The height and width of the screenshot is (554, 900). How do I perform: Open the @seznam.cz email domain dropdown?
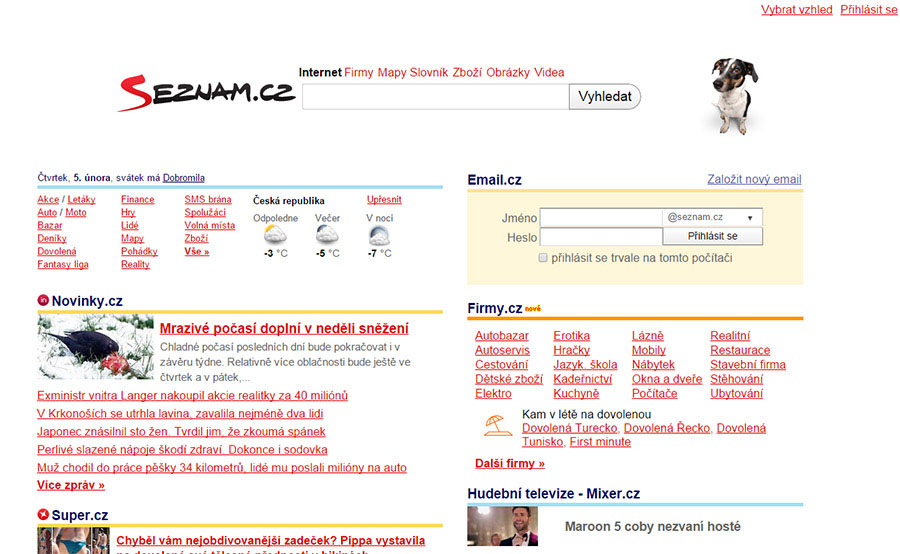click(x=712, y=217)
